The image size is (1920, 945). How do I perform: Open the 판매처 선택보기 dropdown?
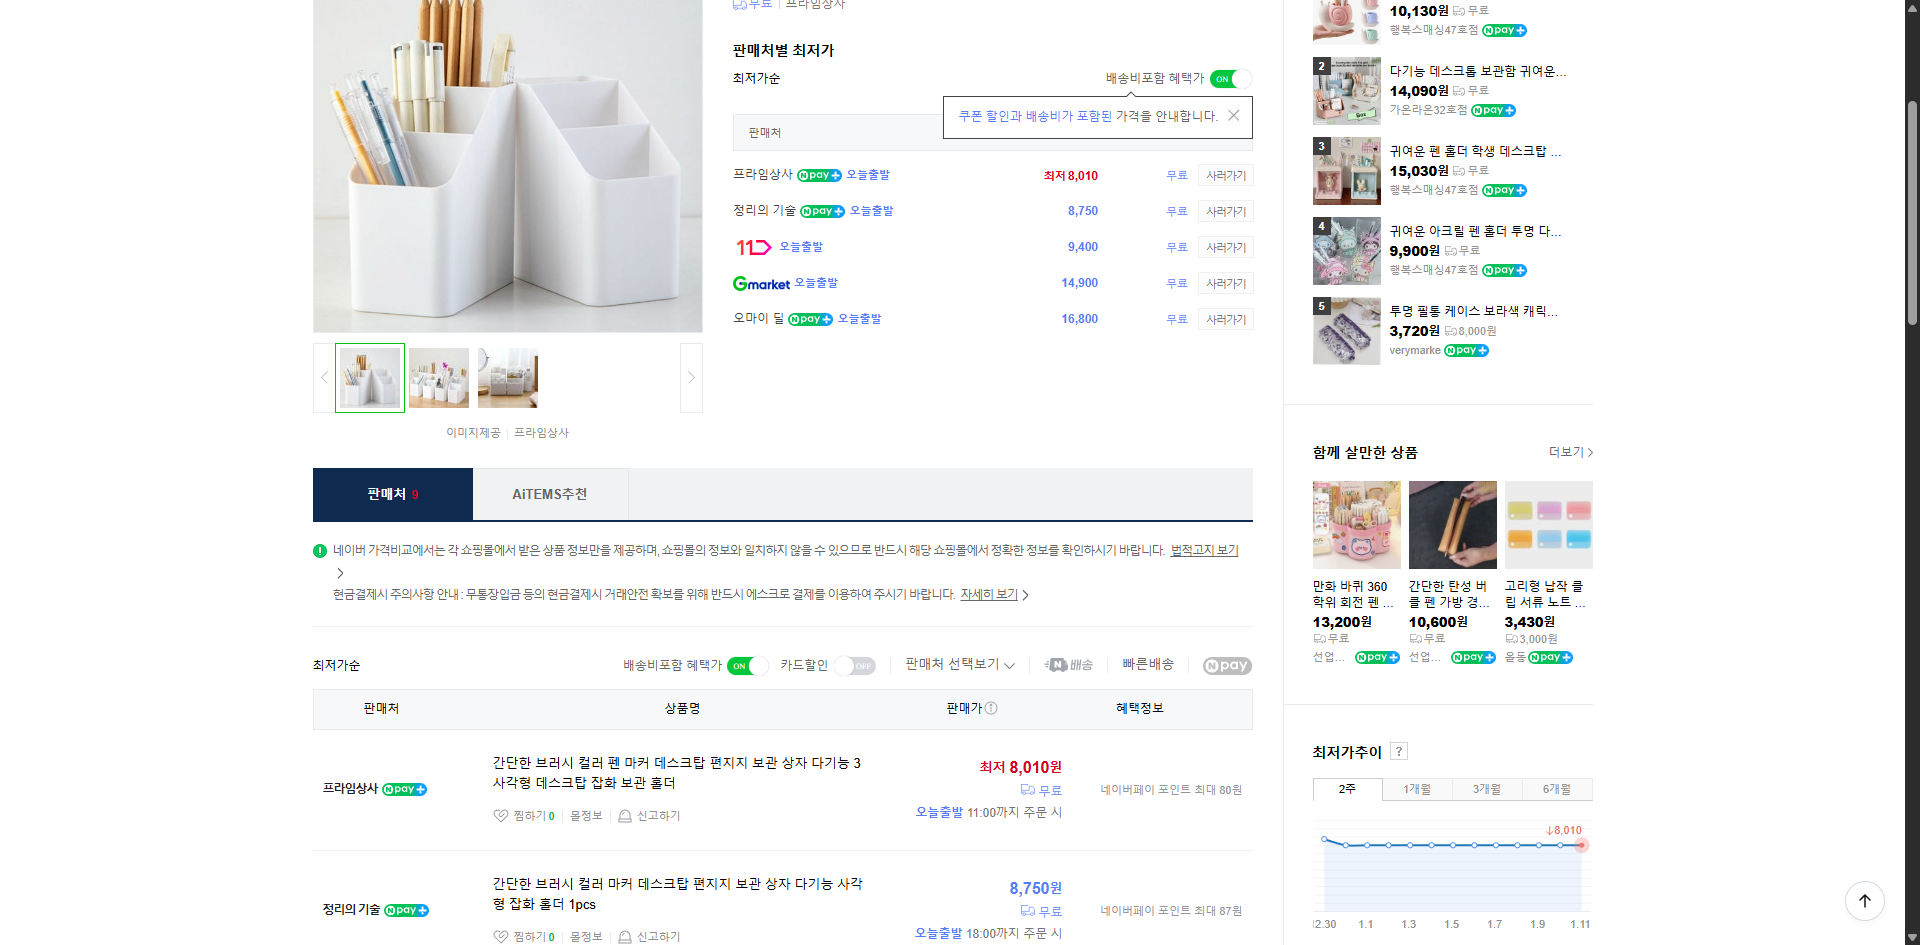tap(957, 664)
